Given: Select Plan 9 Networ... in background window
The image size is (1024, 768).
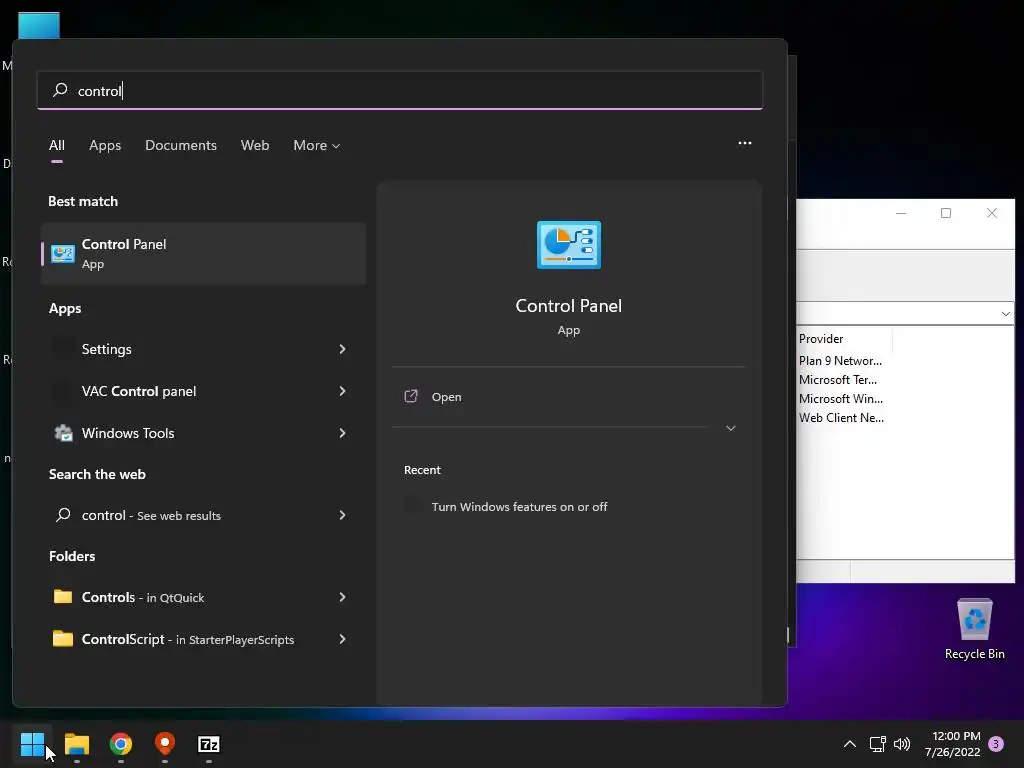Looking at the screenshot, I should (840, 361).
